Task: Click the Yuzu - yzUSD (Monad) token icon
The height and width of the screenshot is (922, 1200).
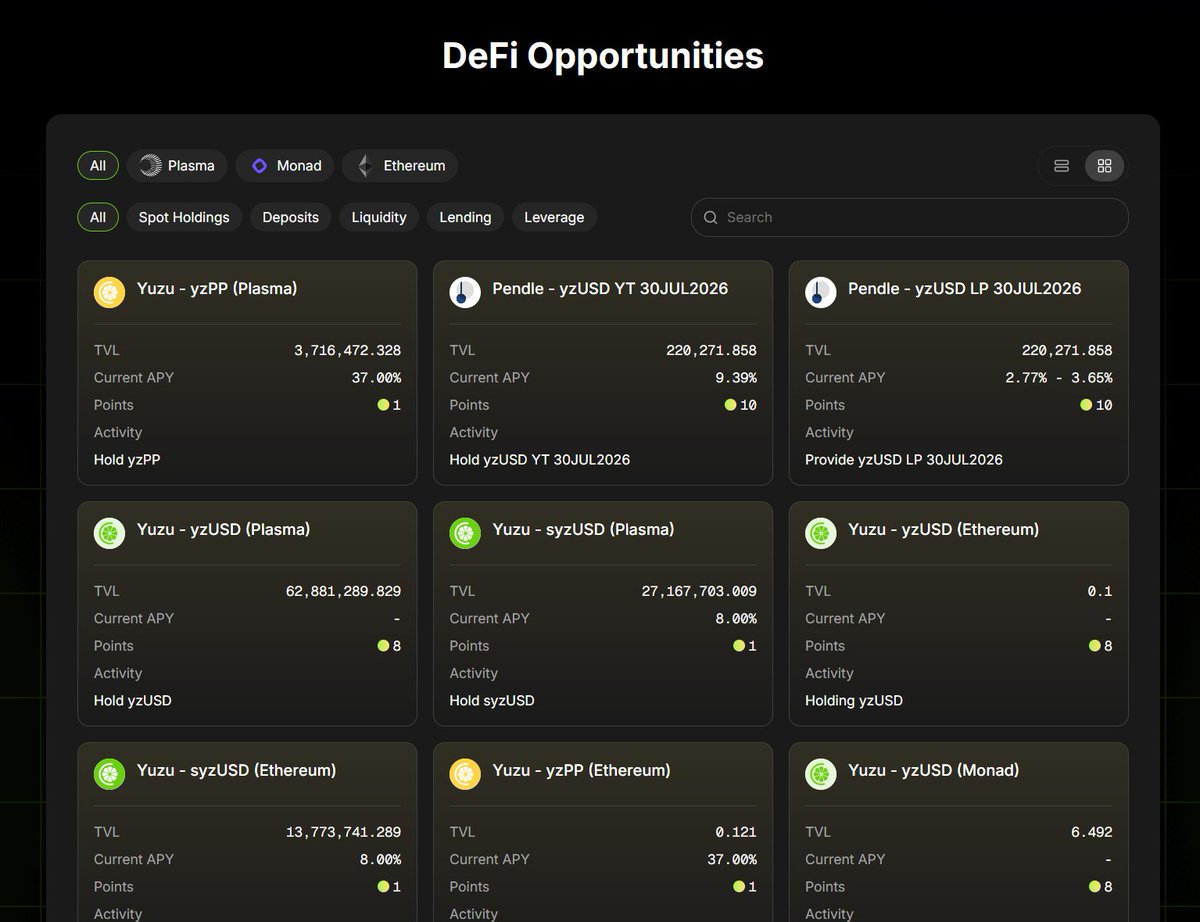Action: coord(821,774)
